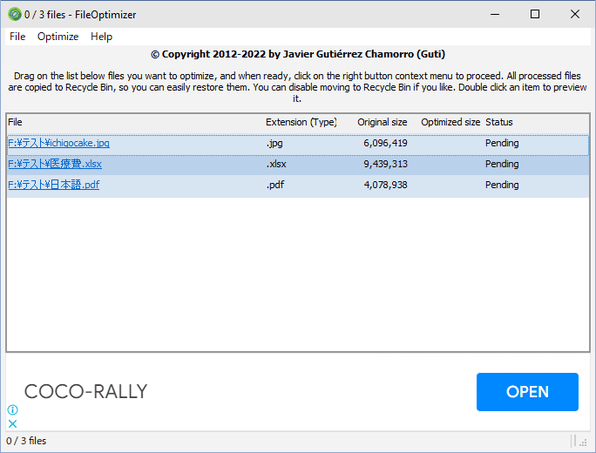Sort by Extension (Type) column header

(301, 122)
